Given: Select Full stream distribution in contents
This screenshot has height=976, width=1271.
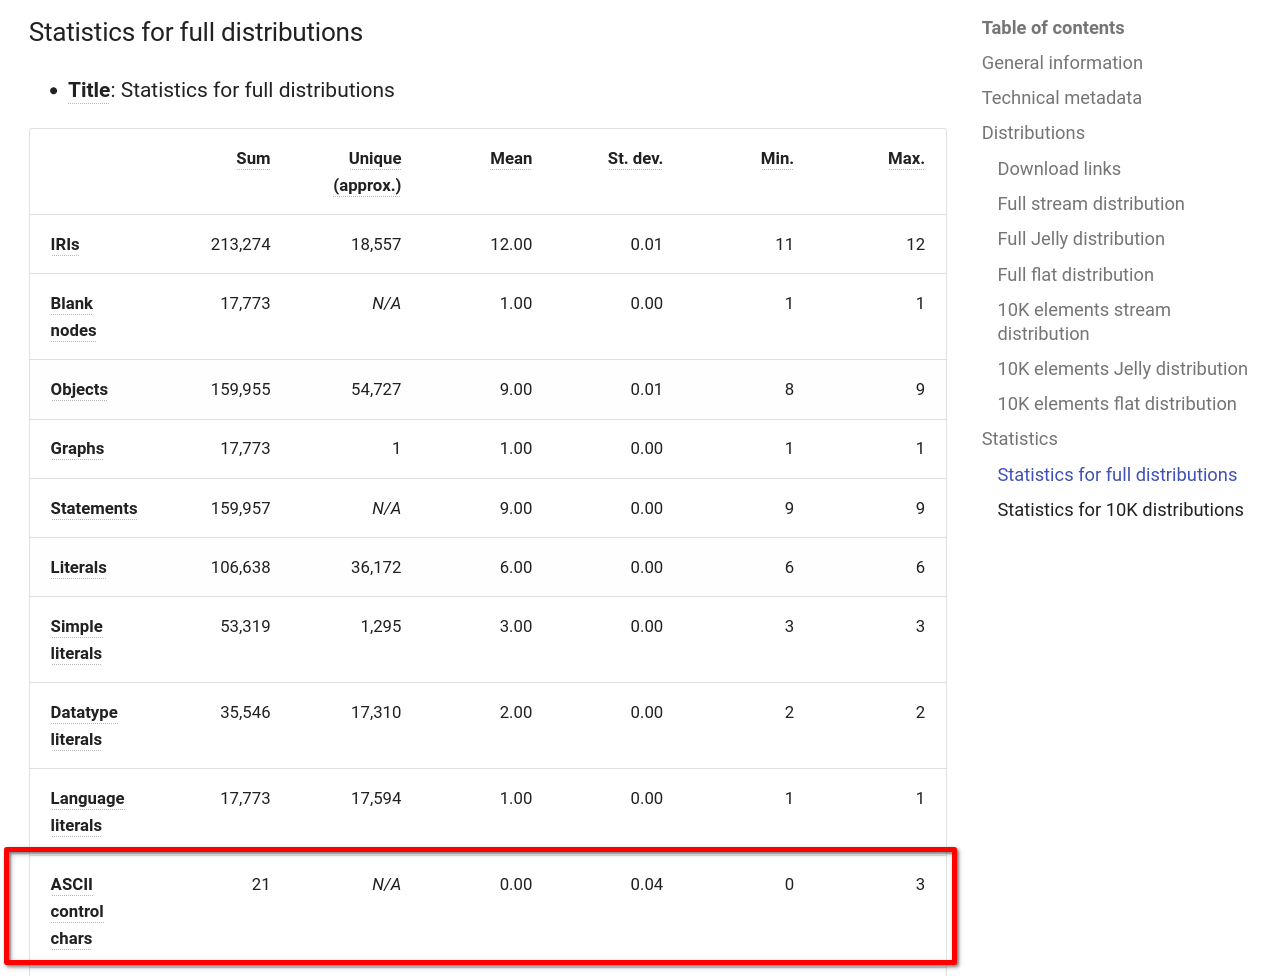Looking at the screenshot, I should [1090, 203].
